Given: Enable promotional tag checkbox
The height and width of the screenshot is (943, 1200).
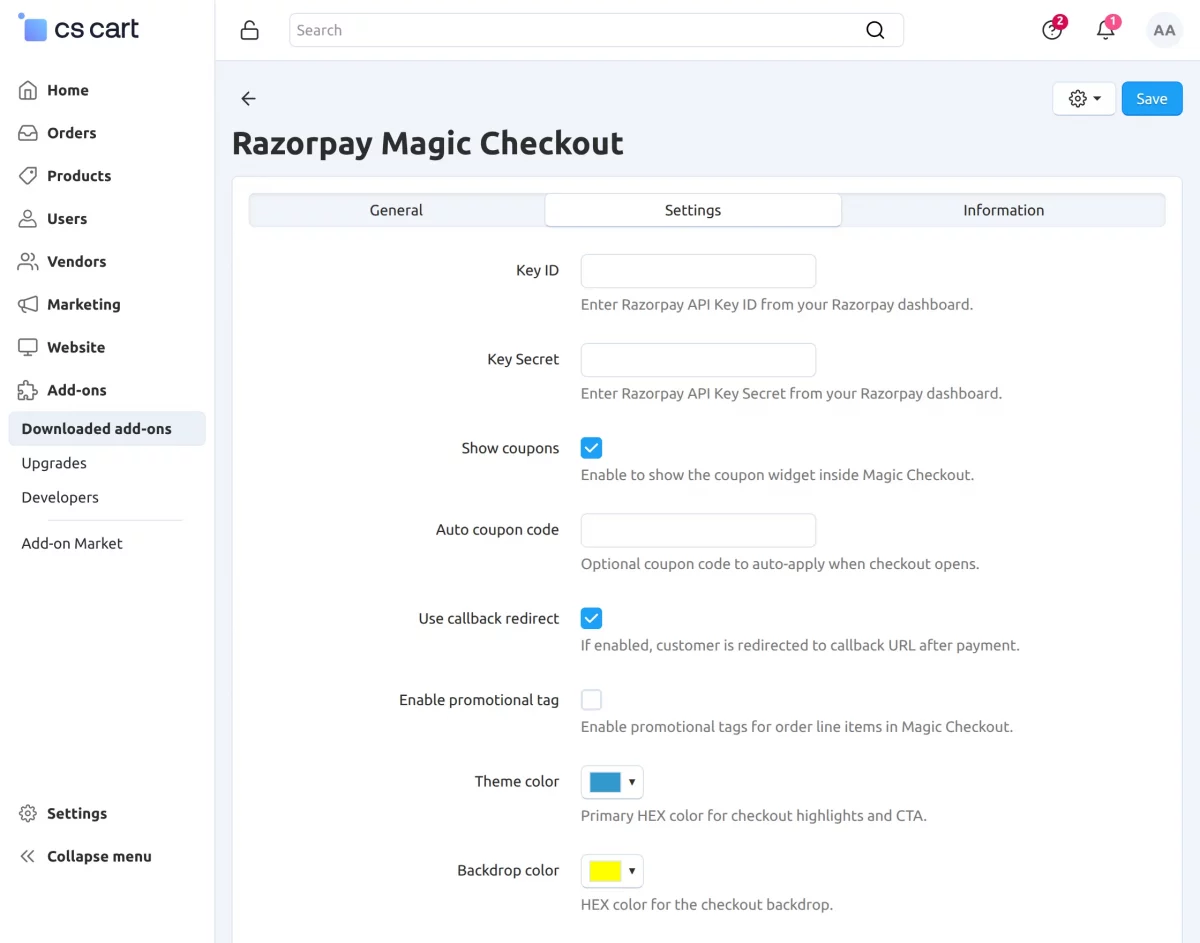Looking at the screenshot, I should pos(591,700).
